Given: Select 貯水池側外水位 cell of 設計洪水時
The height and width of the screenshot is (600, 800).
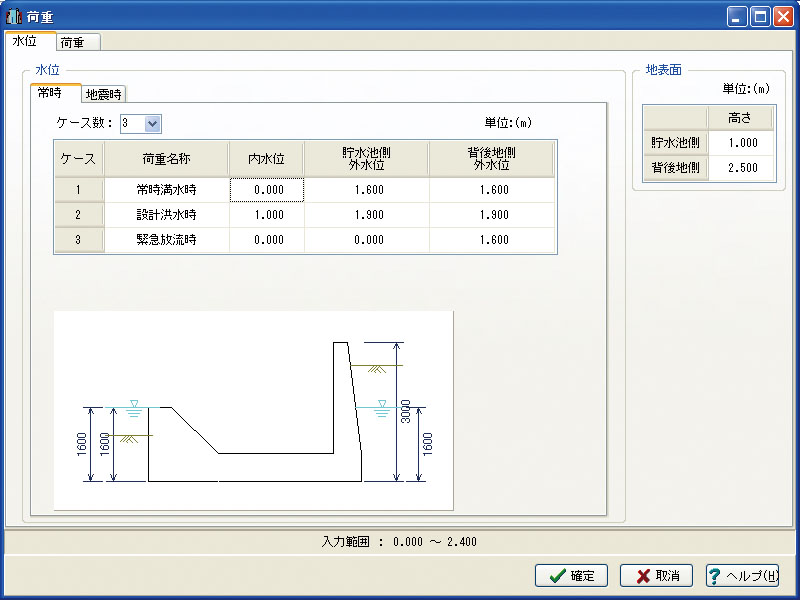Looking at the screenshot, I should [x=367, y=215].
